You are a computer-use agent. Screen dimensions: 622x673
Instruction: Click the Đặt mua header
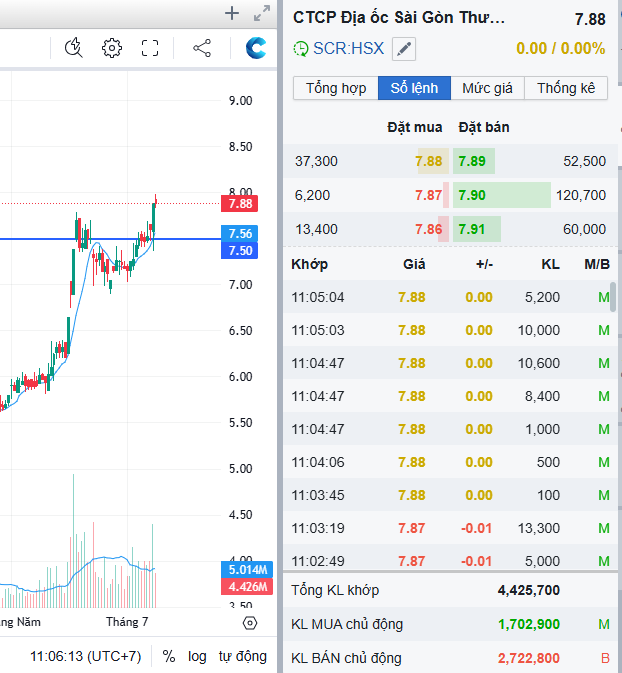(x=415, y=127)
